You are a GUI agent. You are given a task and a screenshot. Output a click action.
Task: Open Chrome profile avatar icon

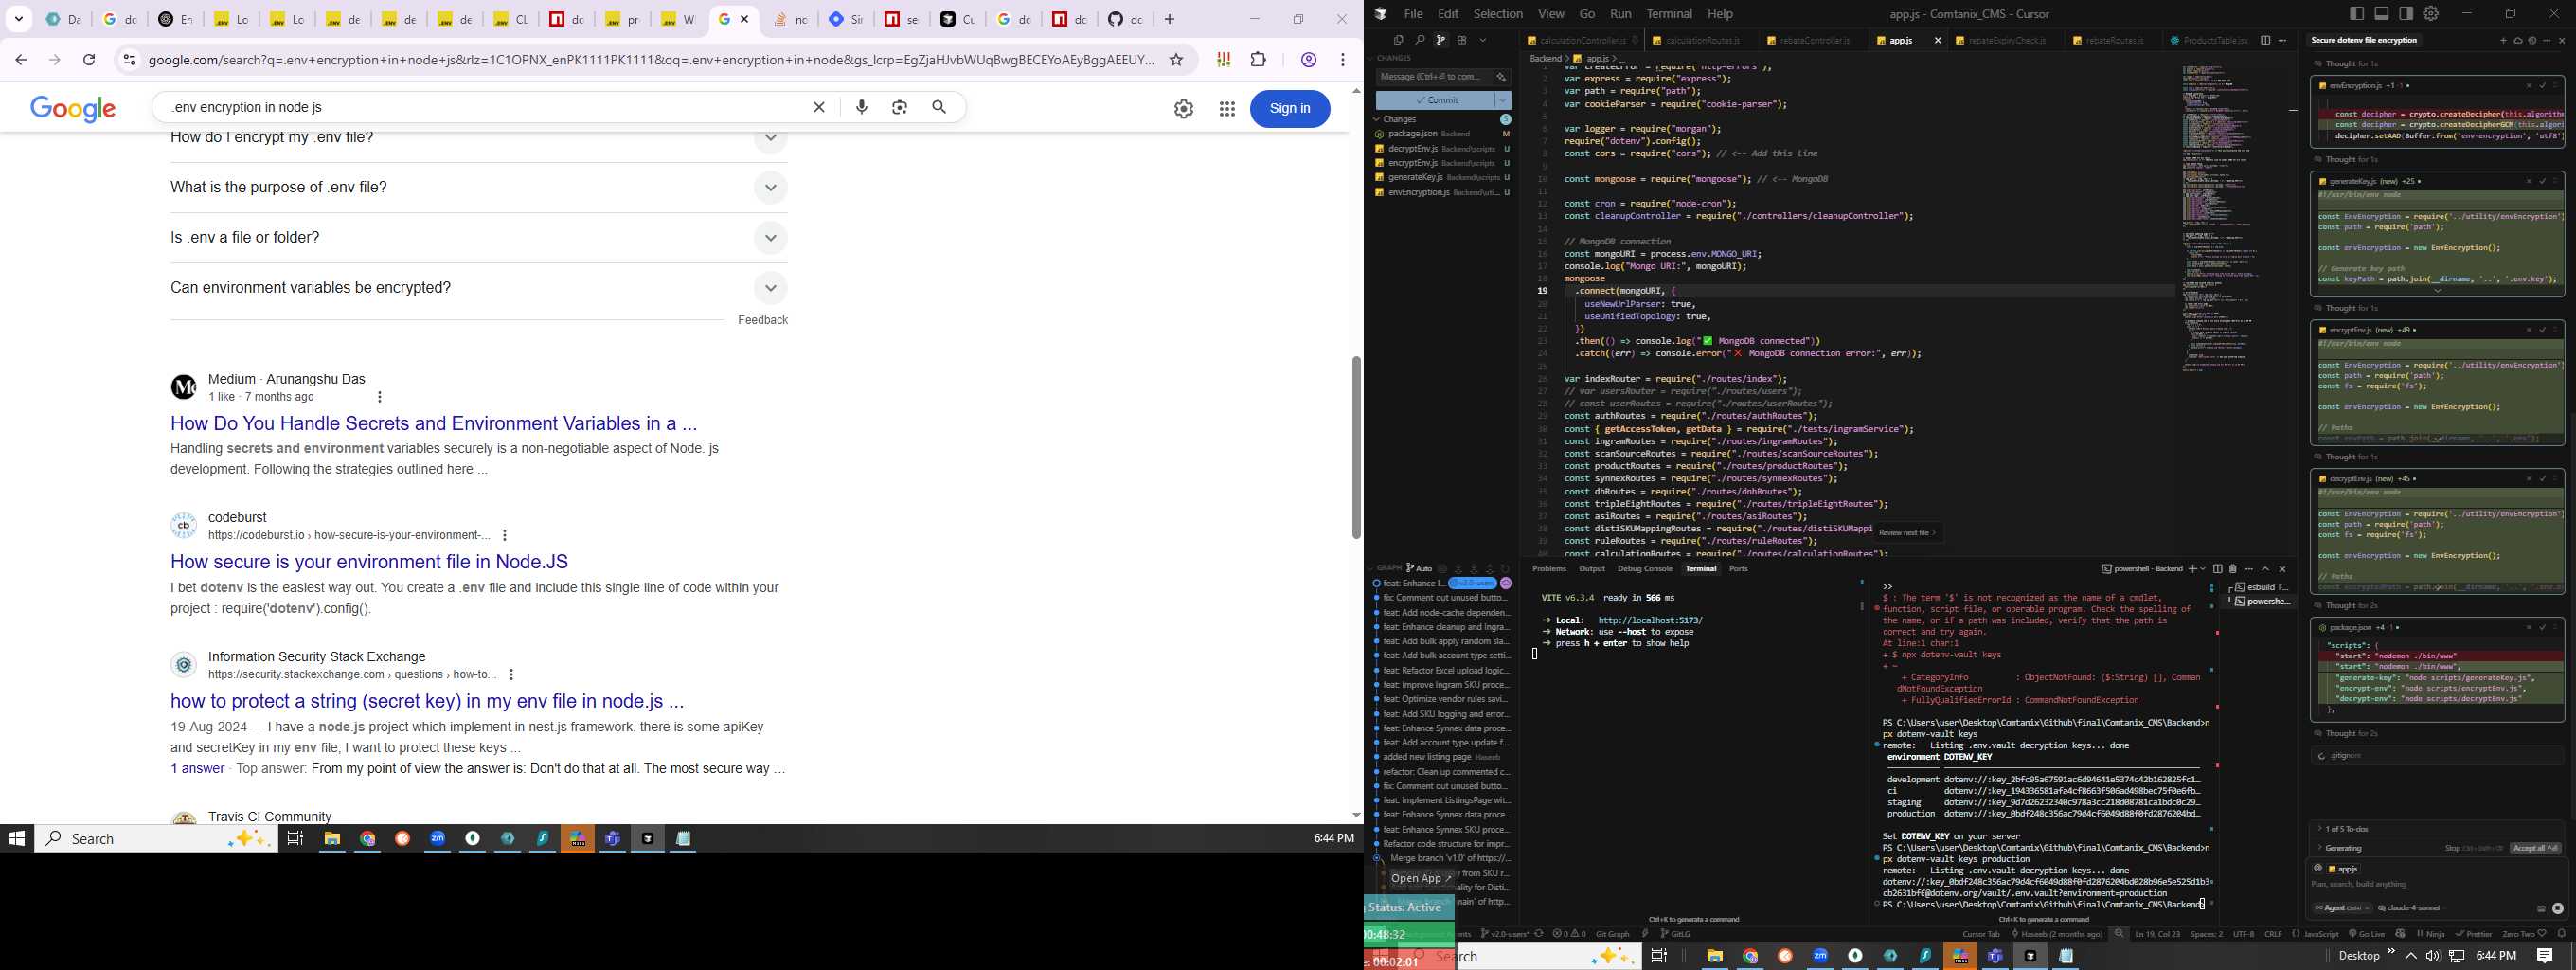click(x=1308, y=60)
